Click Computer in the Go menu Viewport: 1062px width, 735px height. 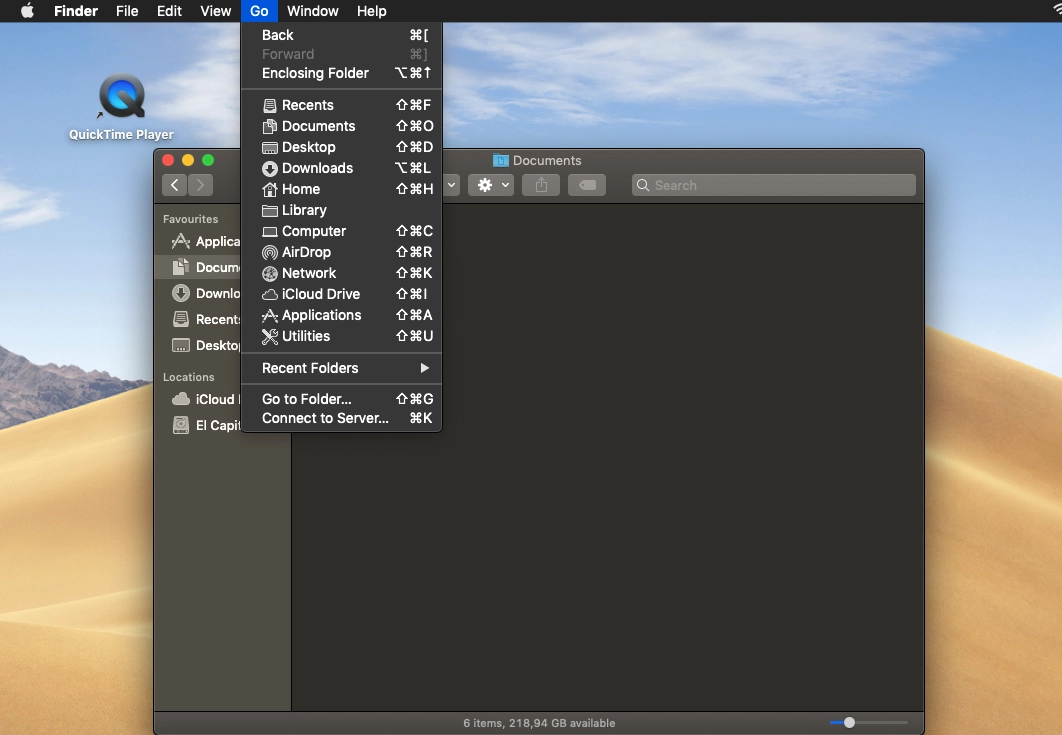pos(313,231)
